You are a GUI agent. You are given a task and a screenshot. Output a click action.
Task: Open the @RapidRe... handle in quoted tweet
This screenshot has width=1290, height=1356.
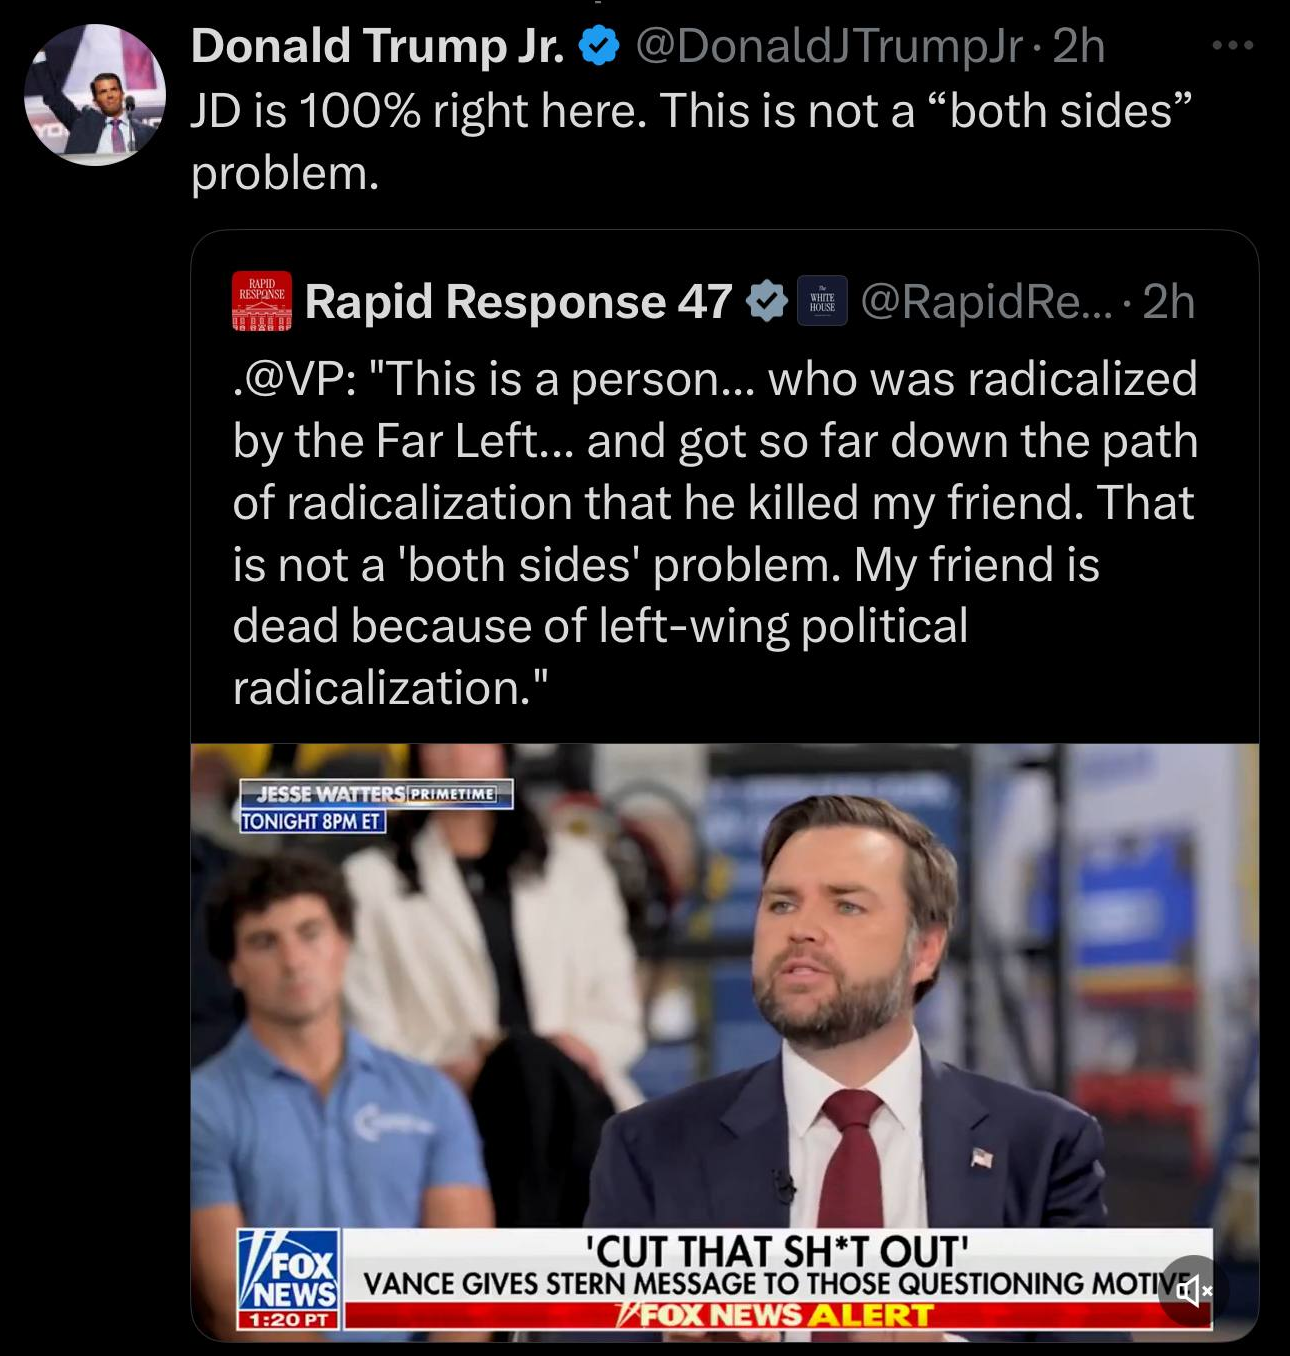point(986,301)
